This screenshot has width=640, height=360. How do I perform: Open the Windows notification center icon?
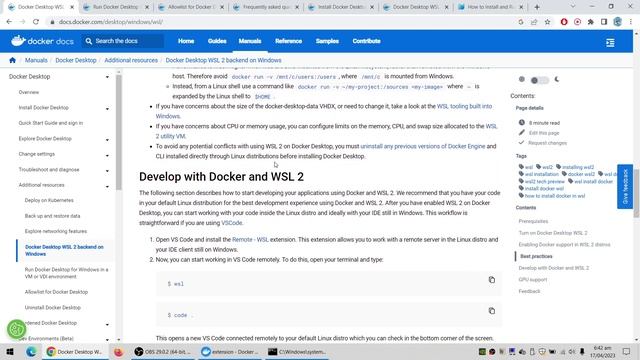[627, 351]
